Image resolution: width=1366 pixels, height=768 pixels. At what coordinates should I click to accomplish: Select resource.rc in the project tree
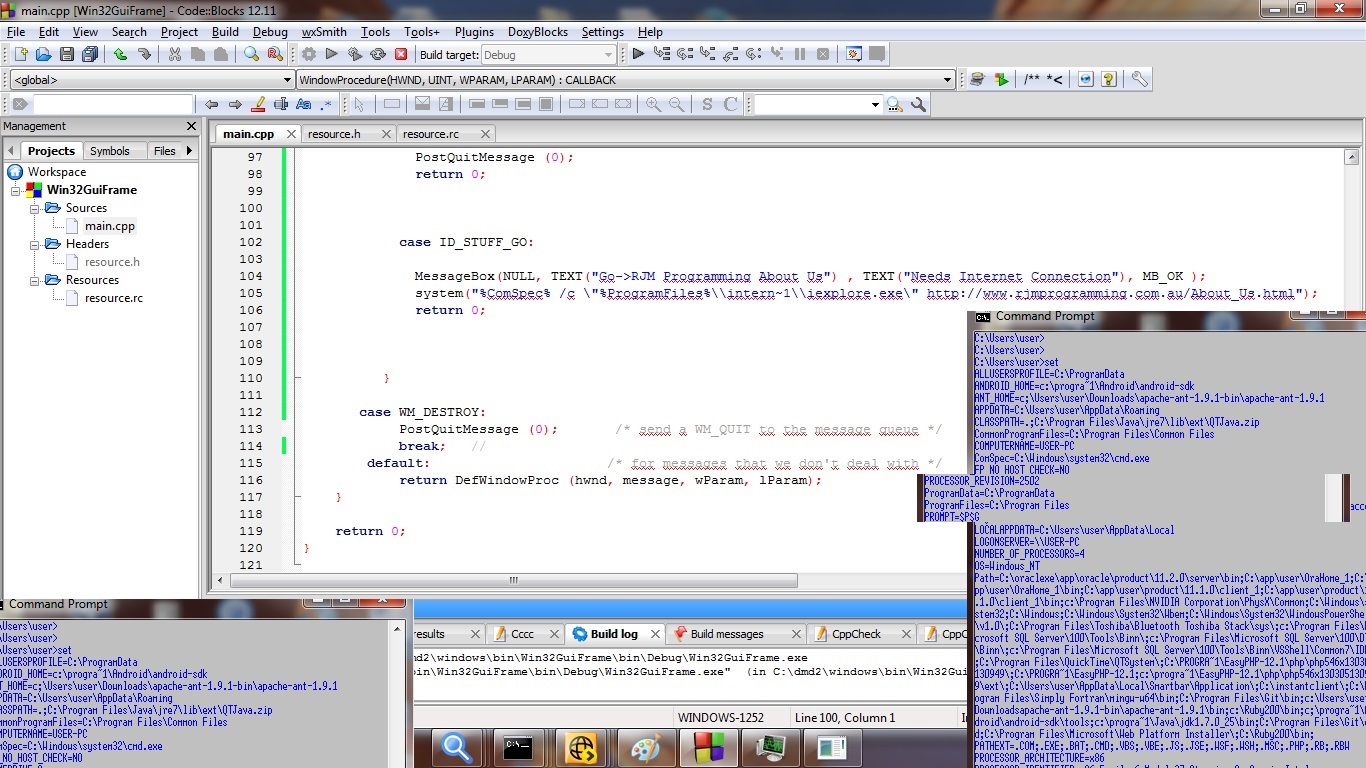click(113, 298)
